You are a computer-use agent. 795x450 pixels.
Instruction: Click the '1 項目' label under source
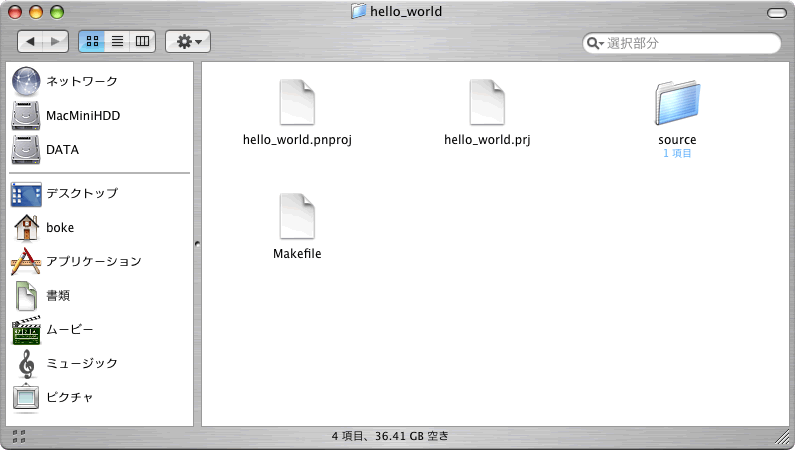pos(677,153)
